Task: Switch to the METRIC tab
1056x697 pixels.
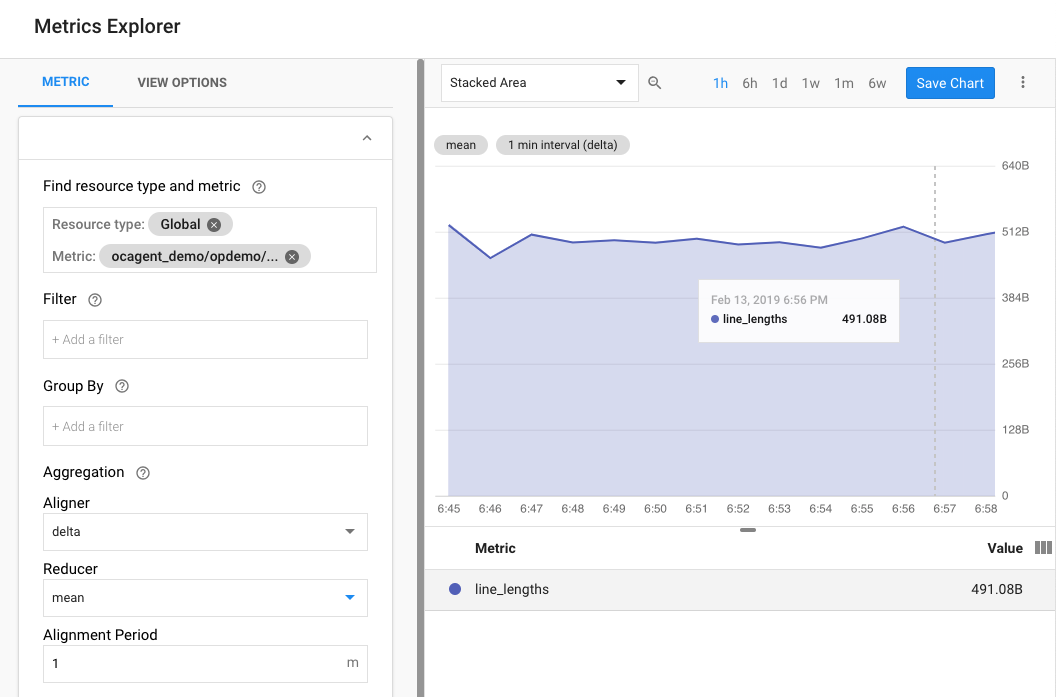Action: point(65,82)
